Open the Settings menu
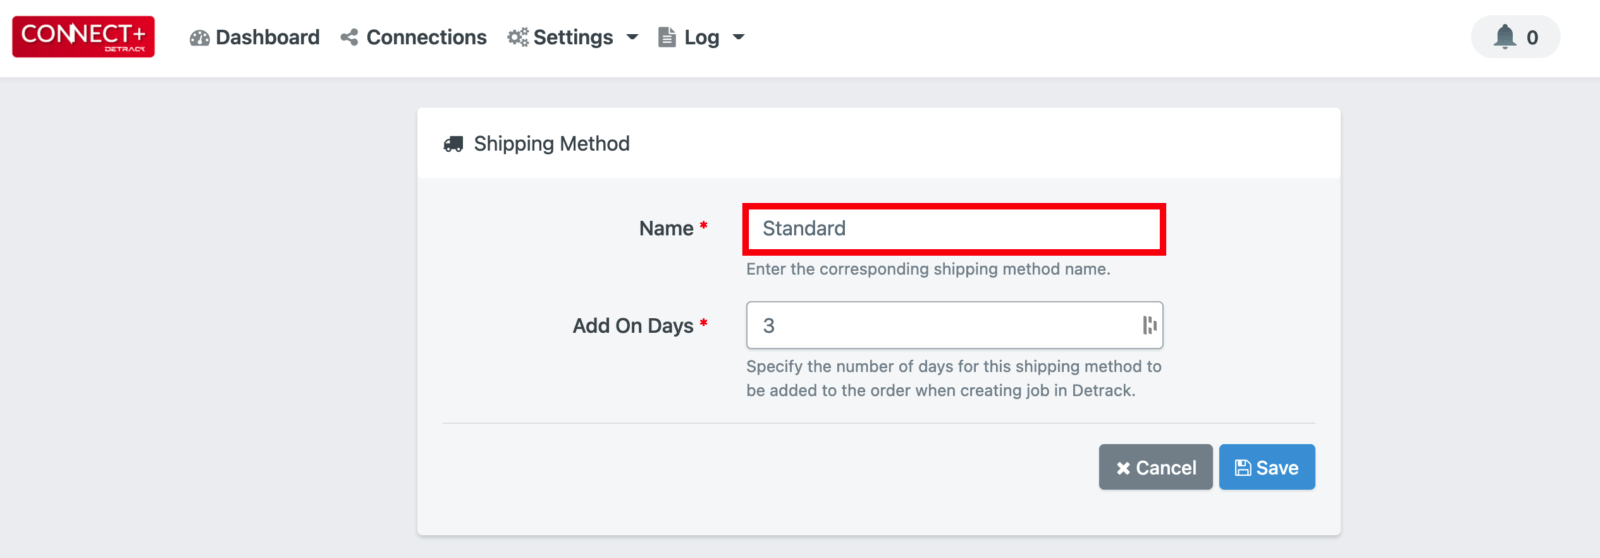The width and height of the screenshot is (1600, 558). click(x=573, y=37)
